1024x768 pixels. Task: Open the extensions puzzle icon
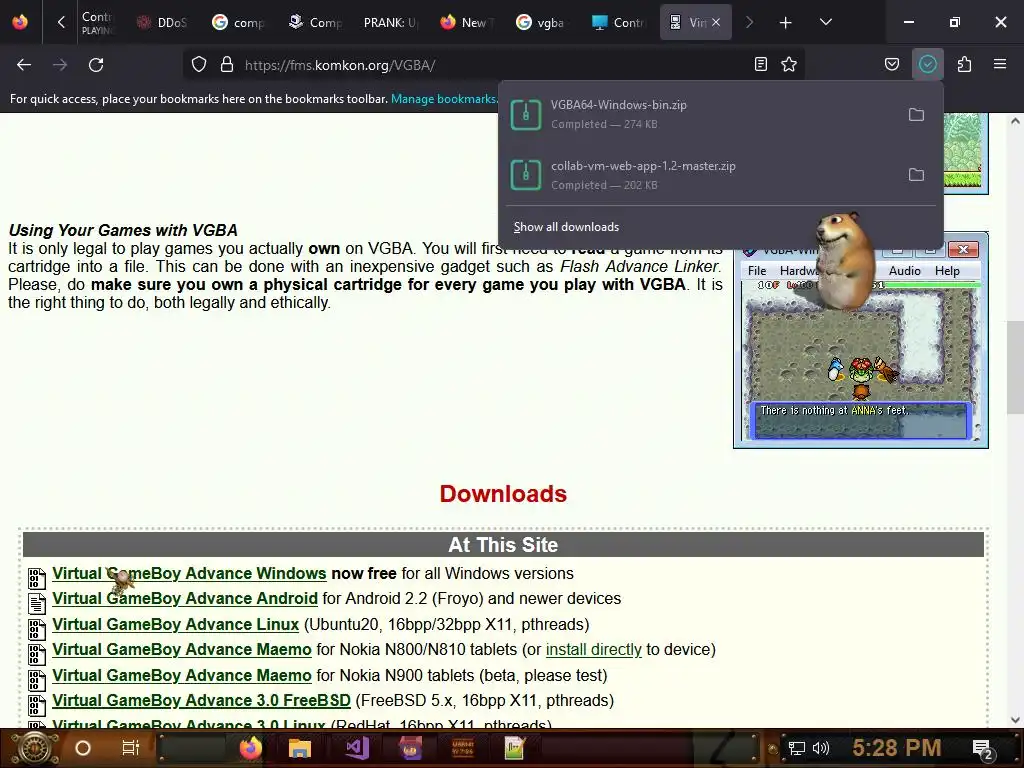(x=964, y=64)
